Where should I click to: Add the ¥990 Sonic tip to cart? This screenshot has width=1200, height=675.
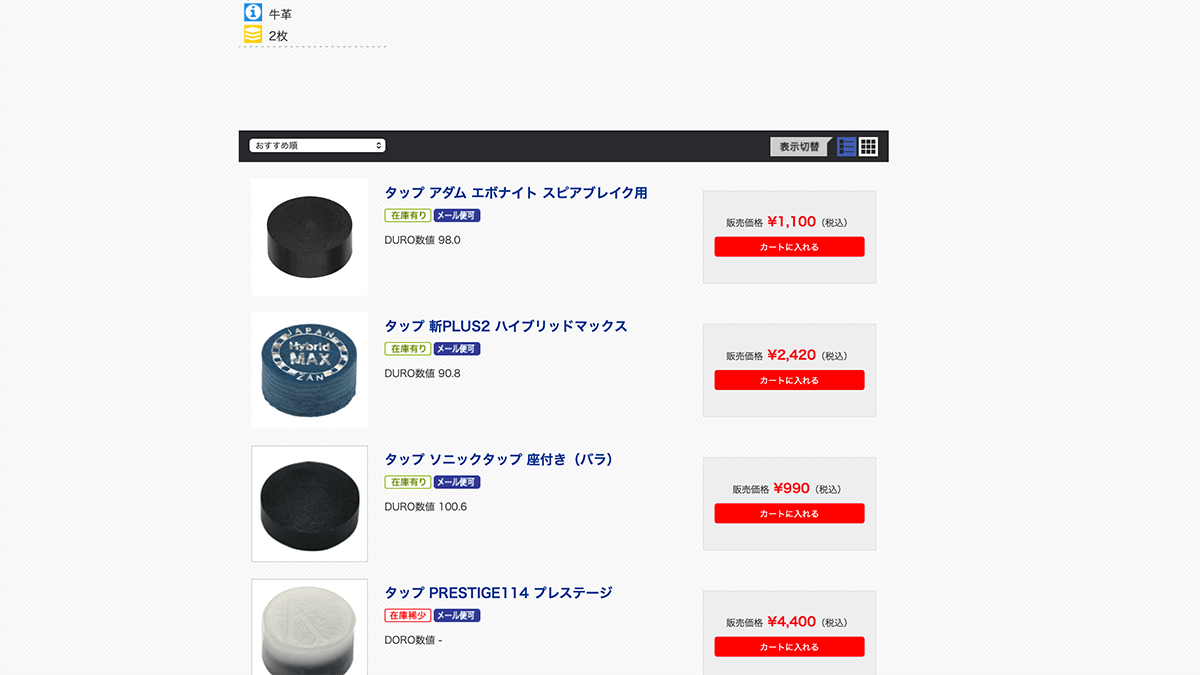pyautogui.click(x=789, y=513)
